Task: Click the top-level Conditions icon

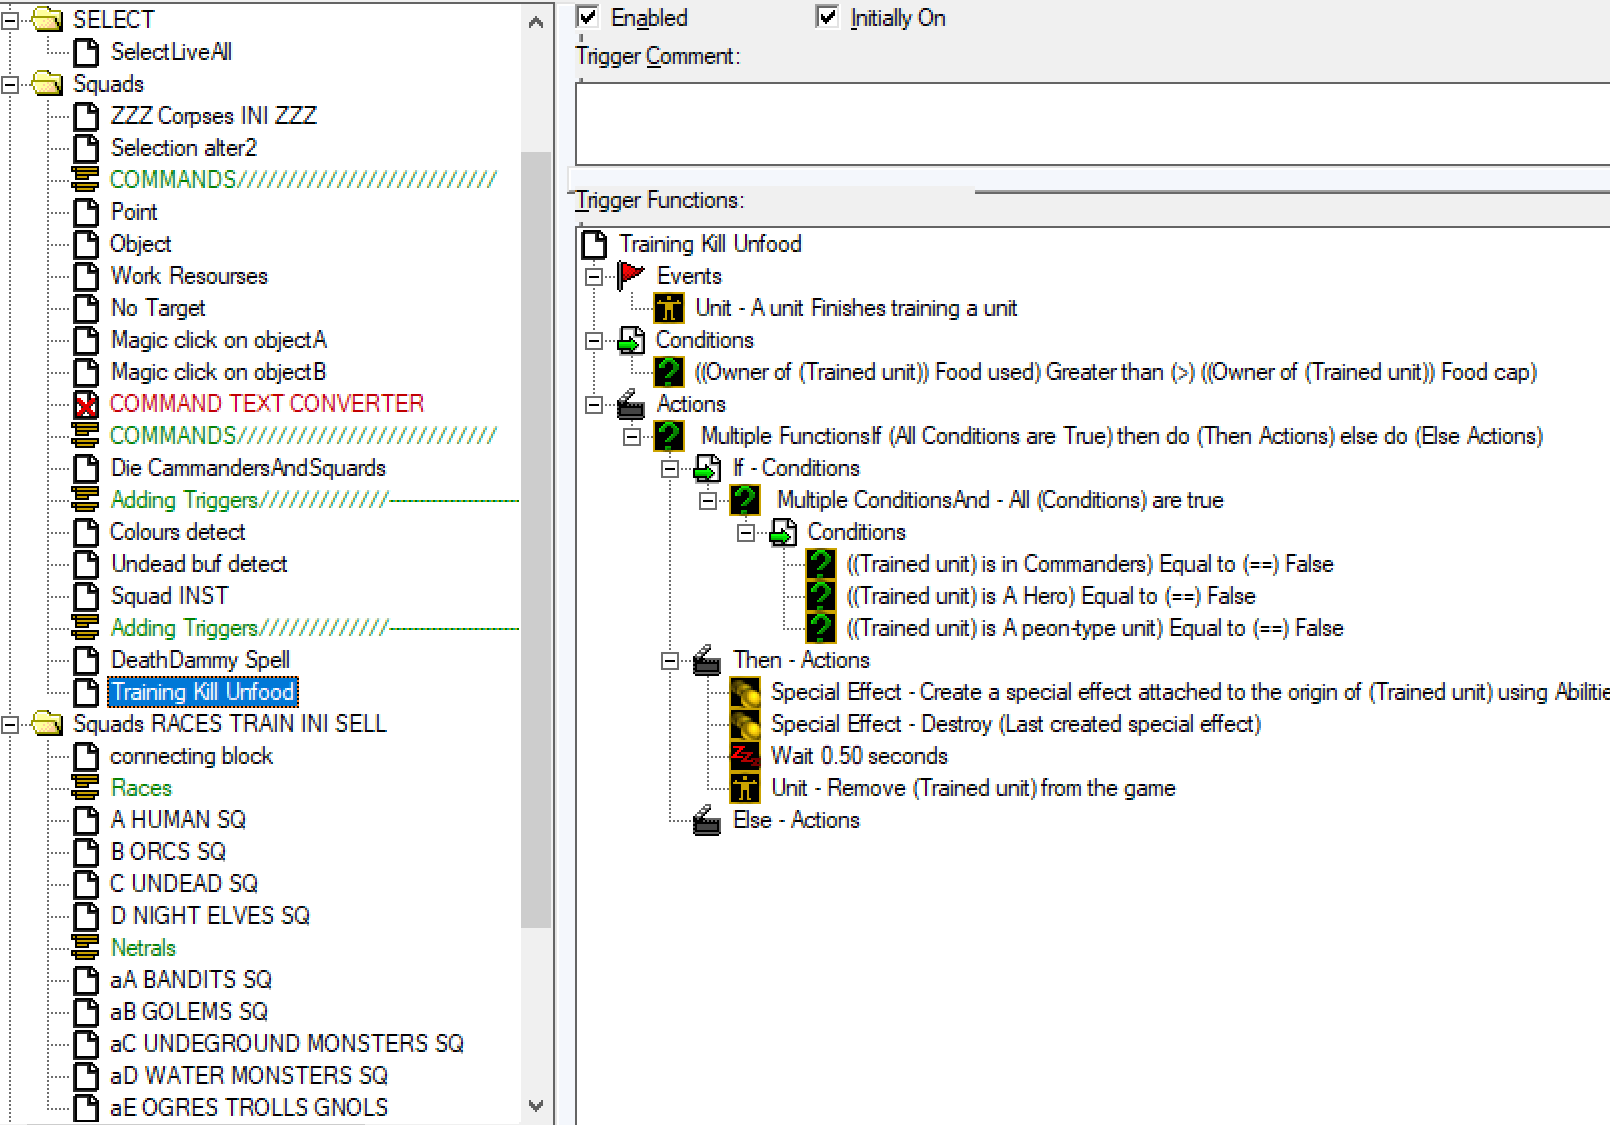Action: [631, 340]
